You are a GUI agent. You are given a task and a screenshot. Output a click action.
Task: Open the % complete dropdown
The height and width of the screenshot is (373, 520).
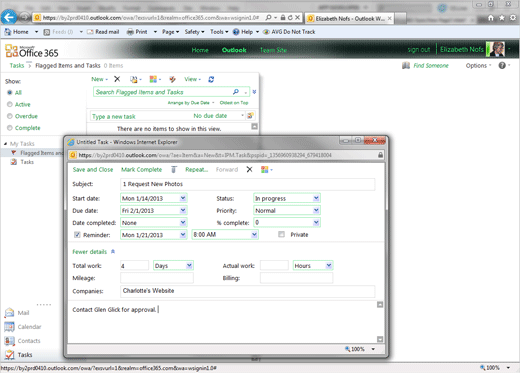point(316,222)
